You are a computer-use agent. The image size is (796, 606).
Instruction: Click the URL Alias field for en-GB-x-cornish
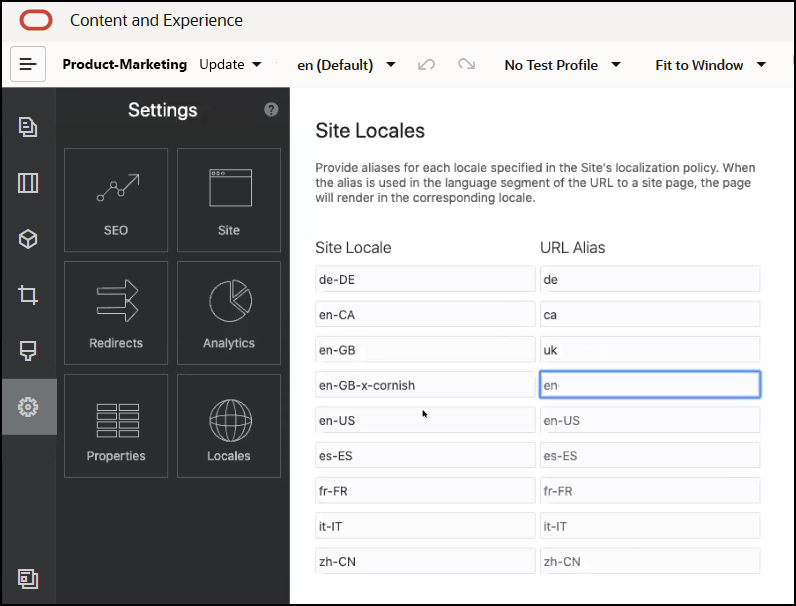pyautogui.click(x=650, y=385)
